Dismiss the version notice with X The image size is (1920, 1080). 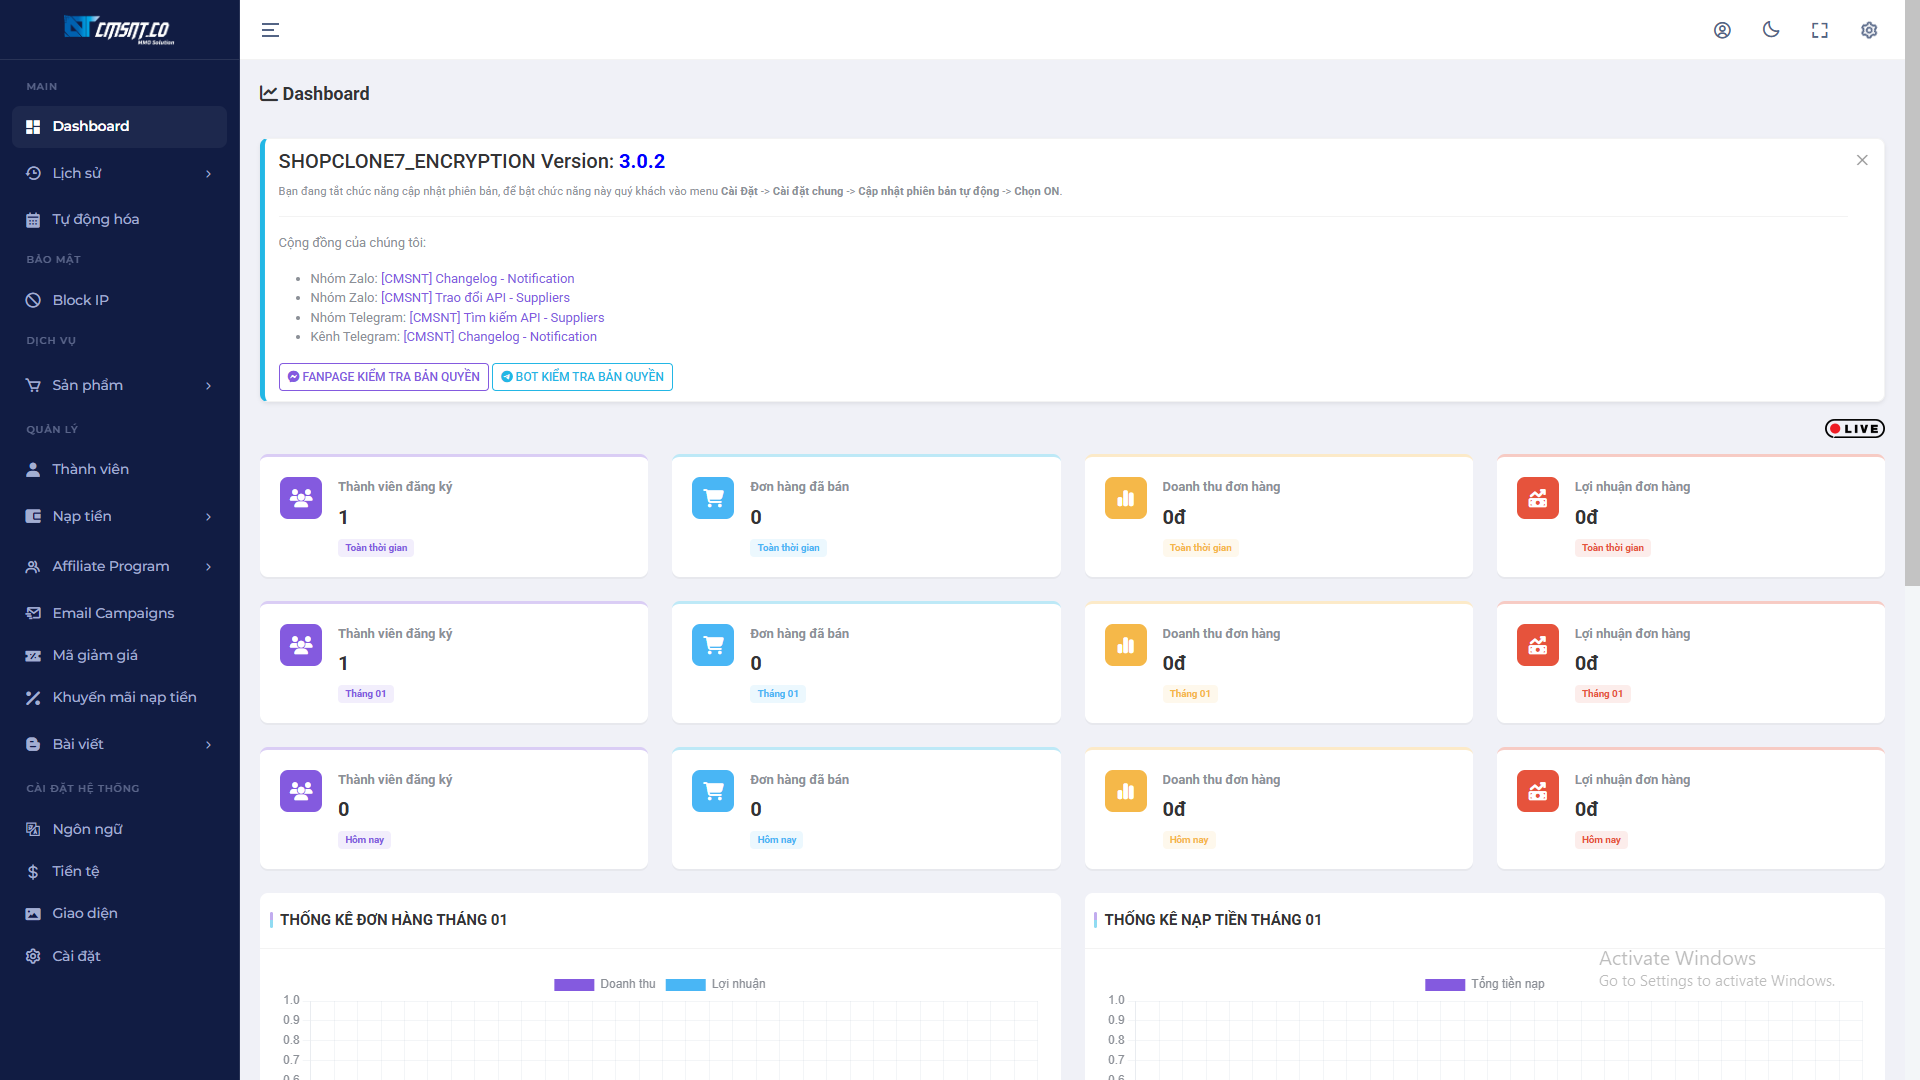coord(1862,160)
